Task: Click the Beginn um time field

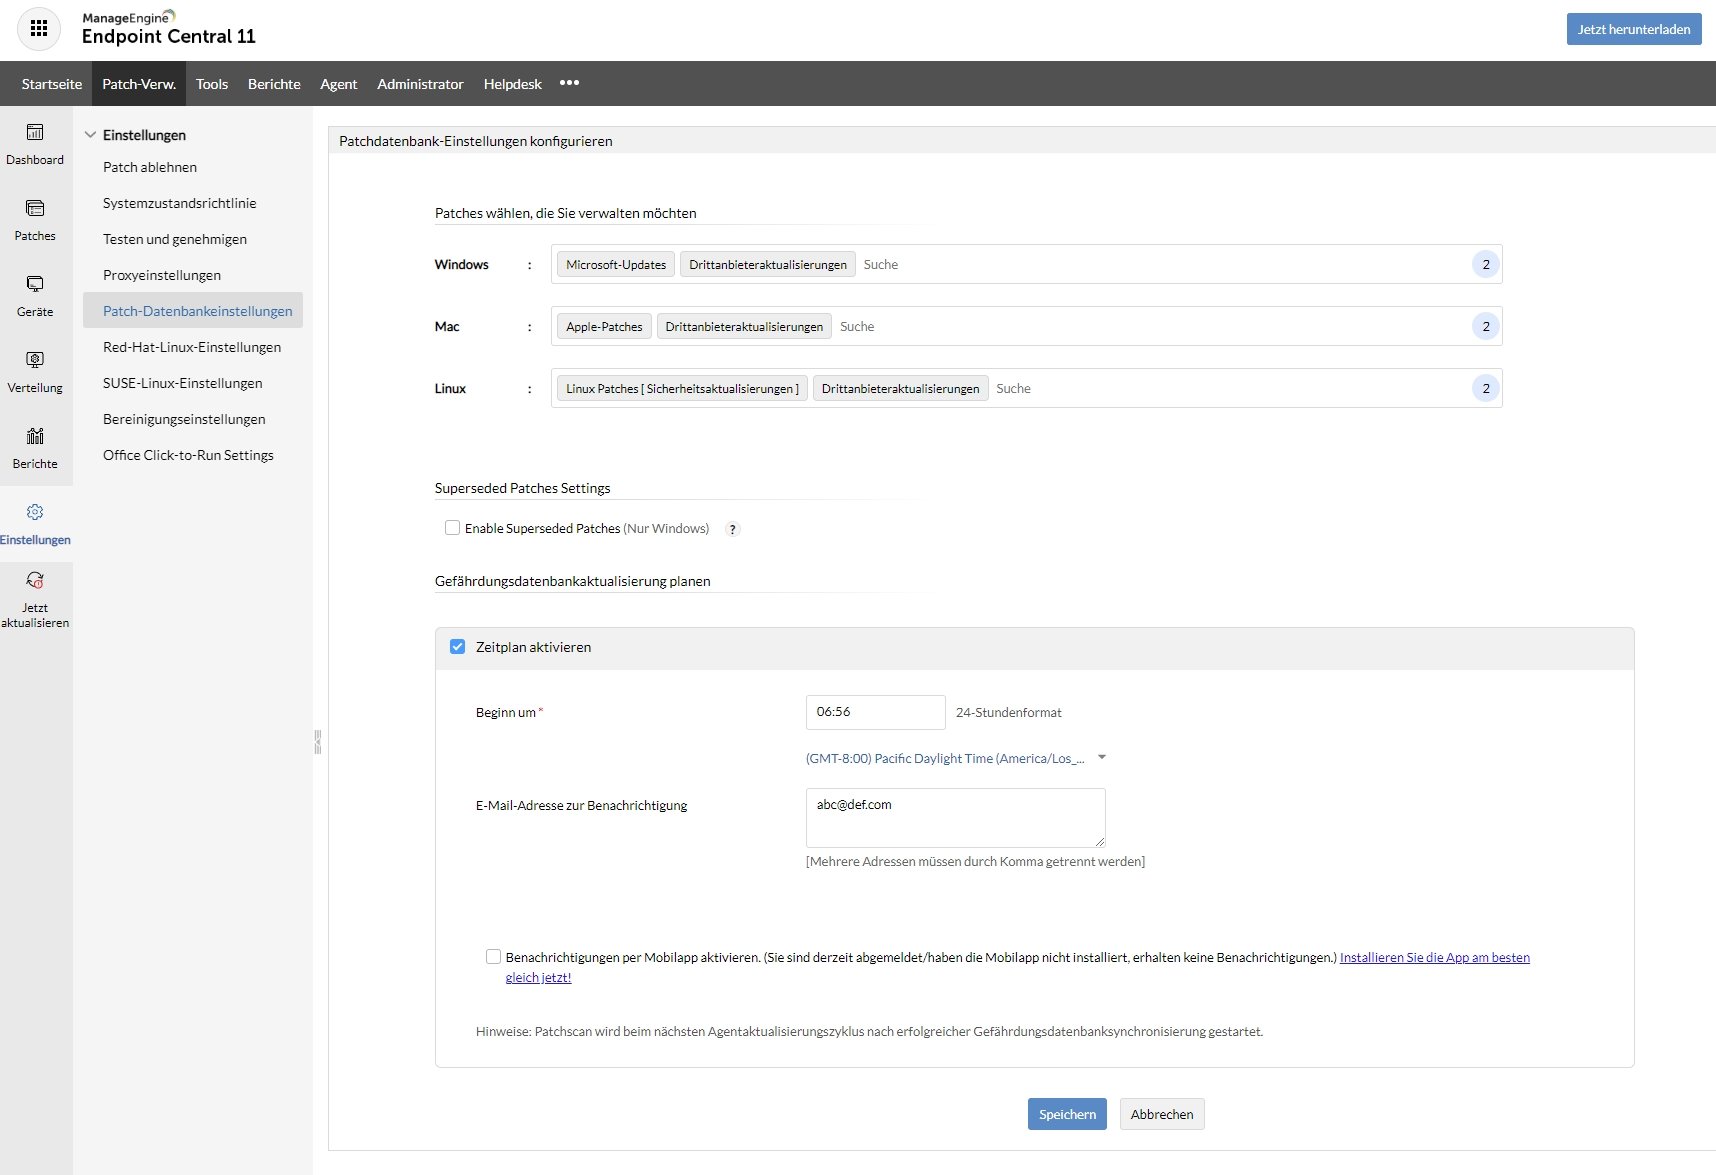Action: [x=874, y=712]
